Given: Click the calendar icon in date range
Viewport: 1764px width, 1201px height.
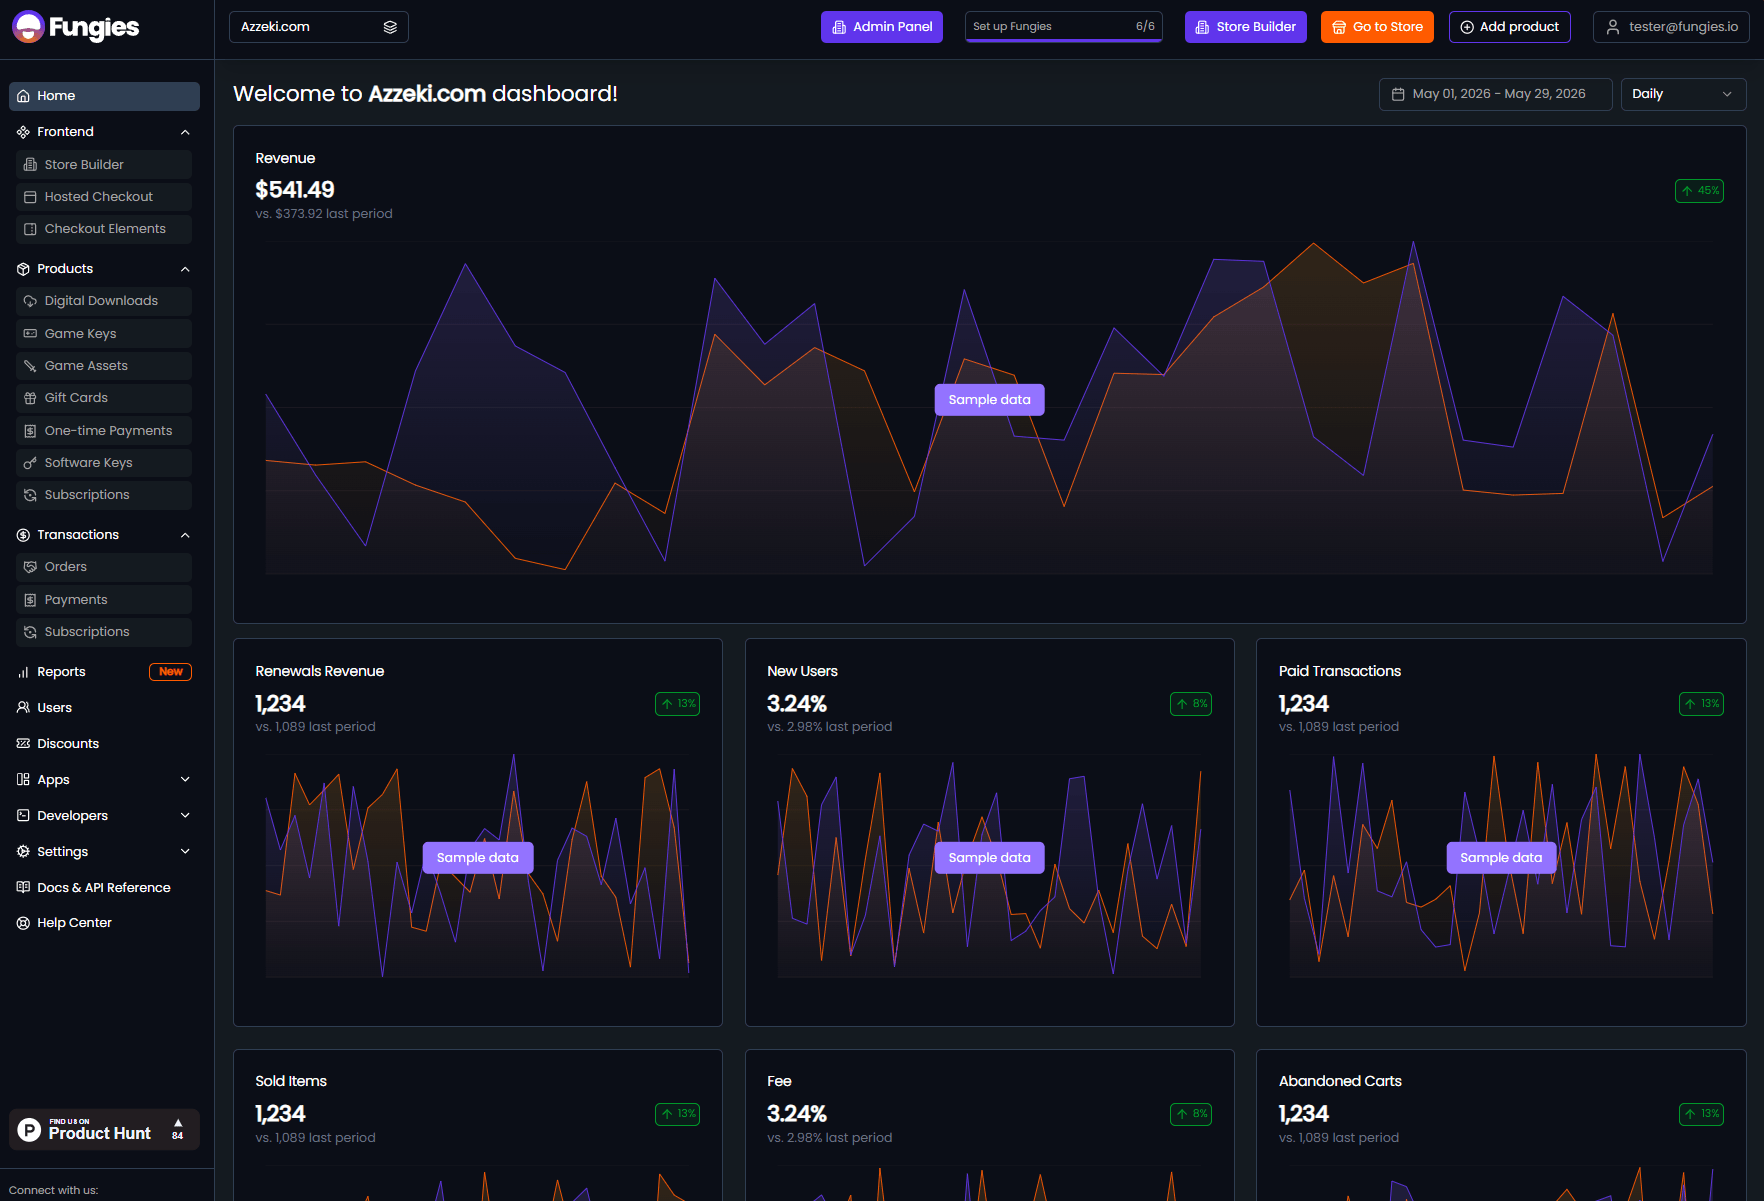Looking at the screenshot, I should [1398, 94].
